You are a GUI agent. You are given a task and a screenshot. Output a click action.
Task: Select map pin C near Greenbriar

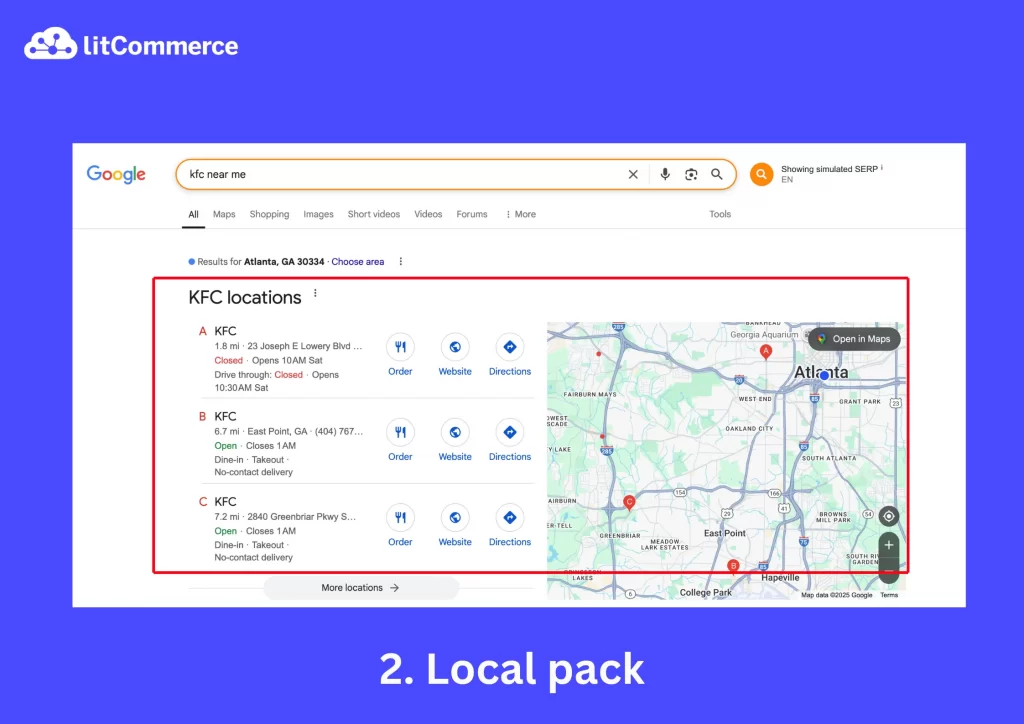point(630,502)
